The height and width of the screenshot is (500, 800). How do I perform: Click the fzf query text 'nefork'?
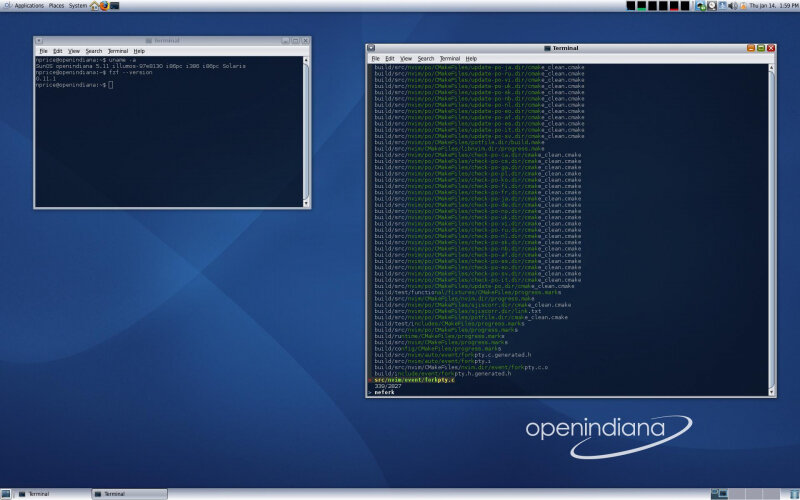click(384, 392)
